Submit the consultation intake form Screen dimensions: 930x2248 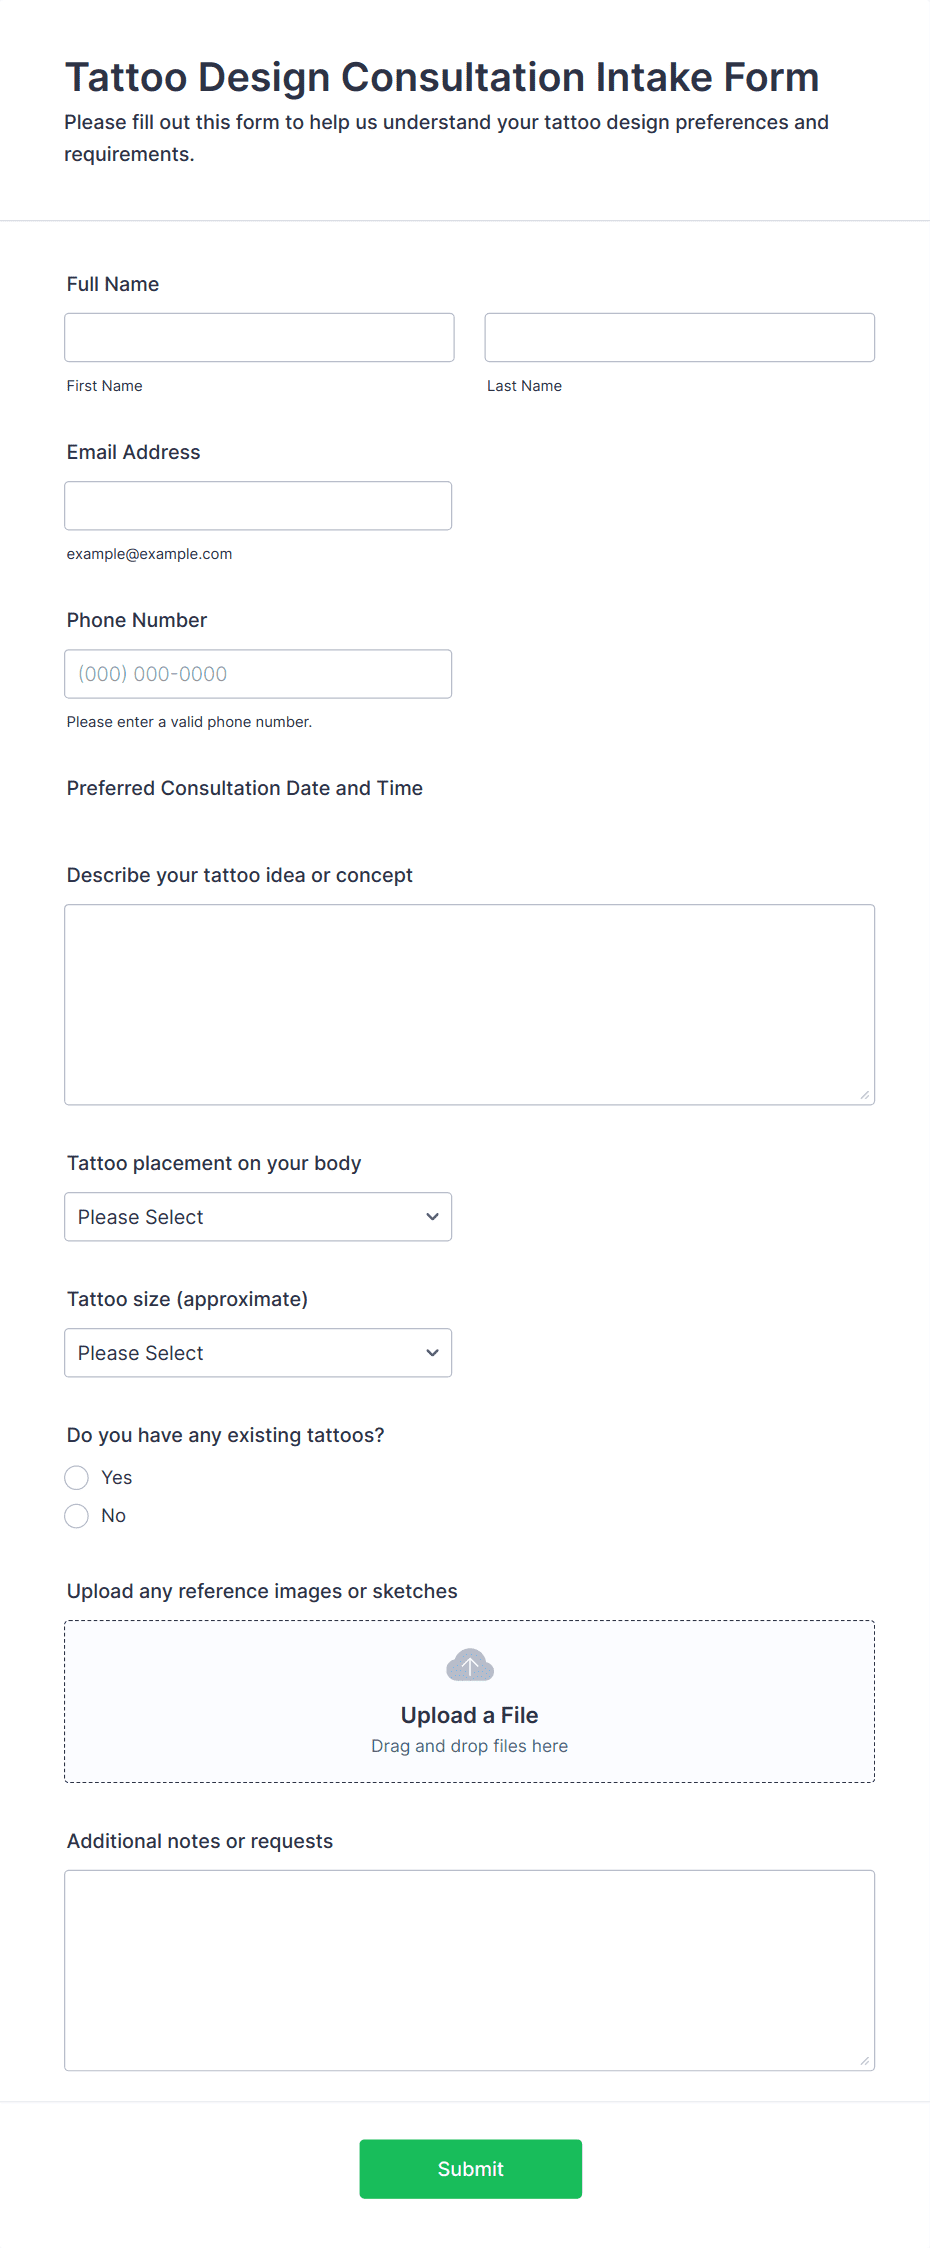pos(470,2169)
